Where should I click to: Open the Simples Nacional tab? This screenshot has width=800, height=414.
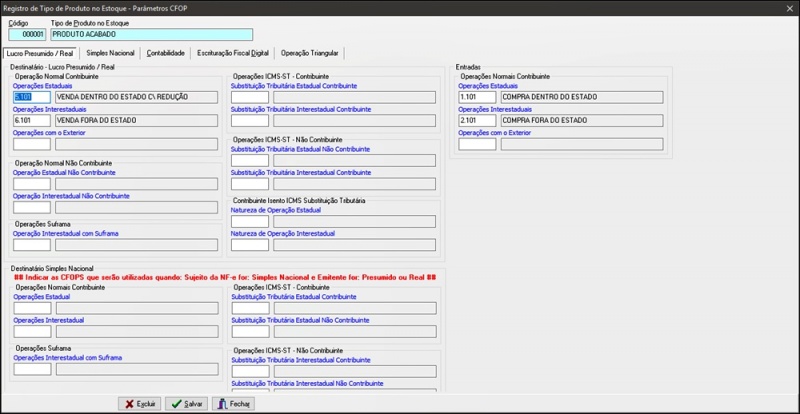110,53
